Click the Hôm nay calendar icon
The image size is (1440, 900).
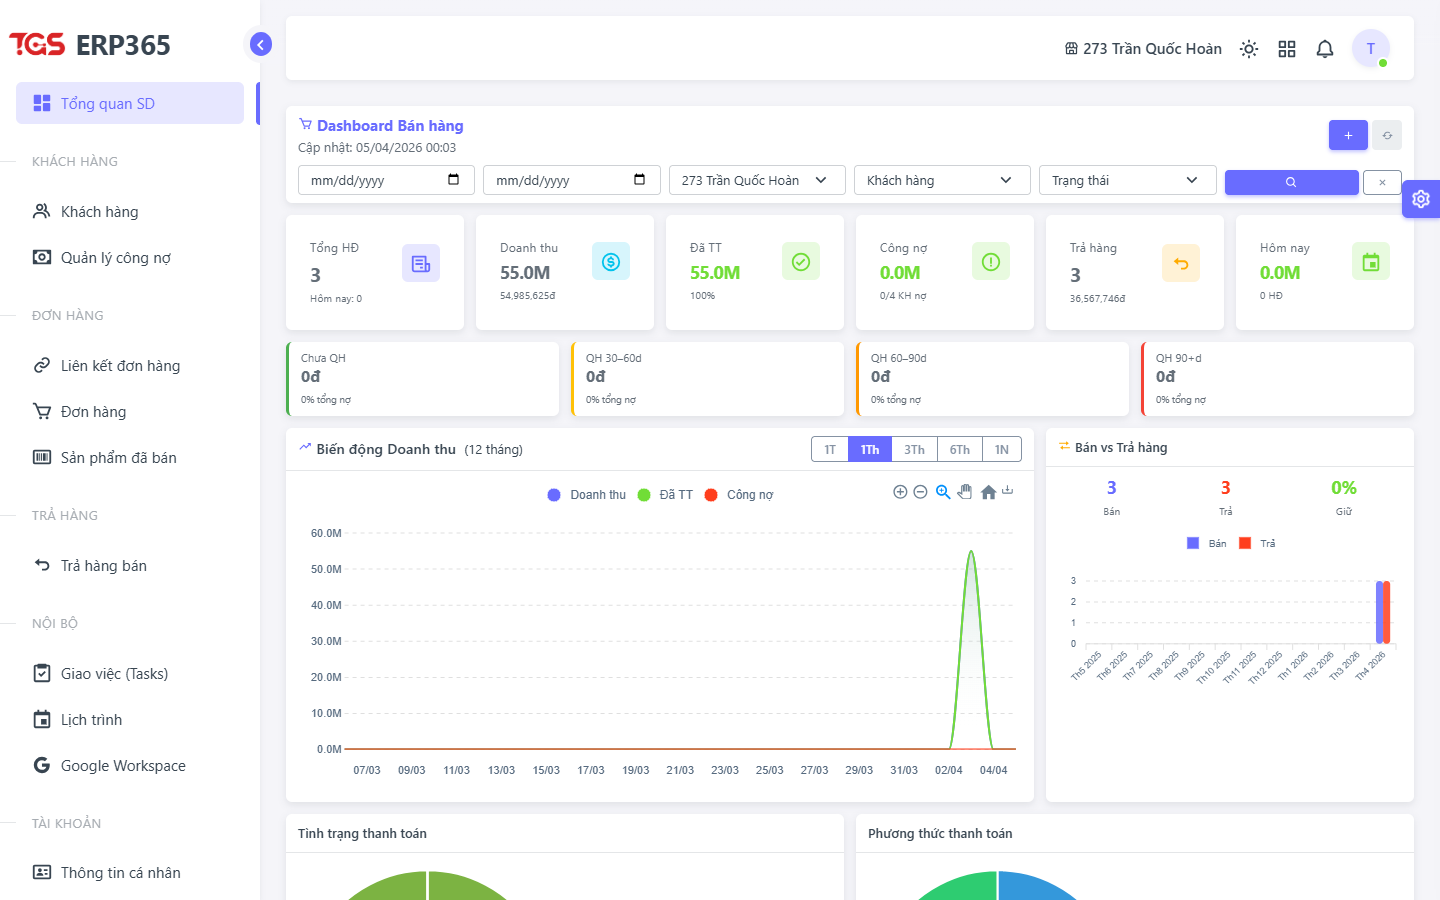click(1371, 261)
